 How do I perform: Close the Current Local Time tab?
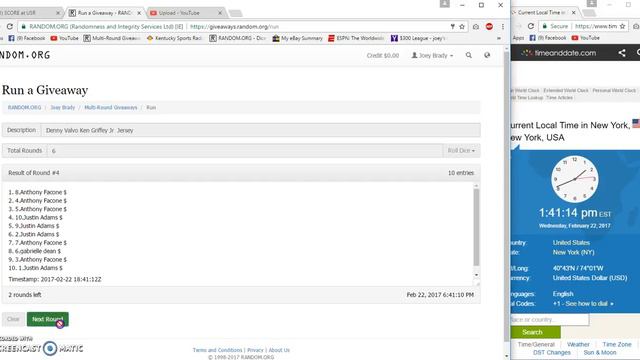573,13
